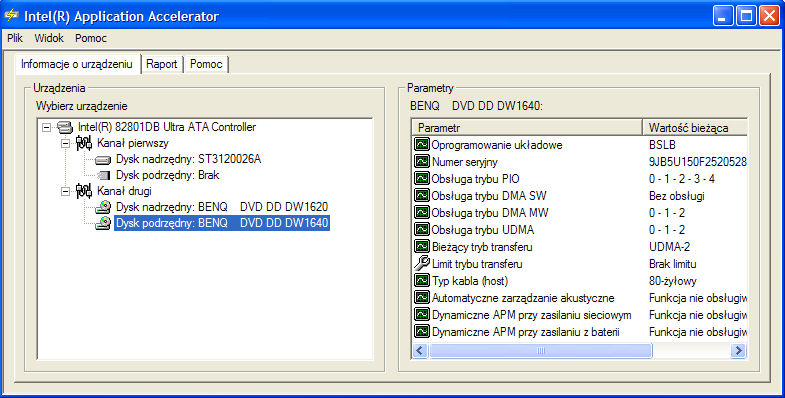The width and height of the screenshot is (785, 398).
Task: Click the horizontal scrollbar right arrow
Action: (738, 350)
